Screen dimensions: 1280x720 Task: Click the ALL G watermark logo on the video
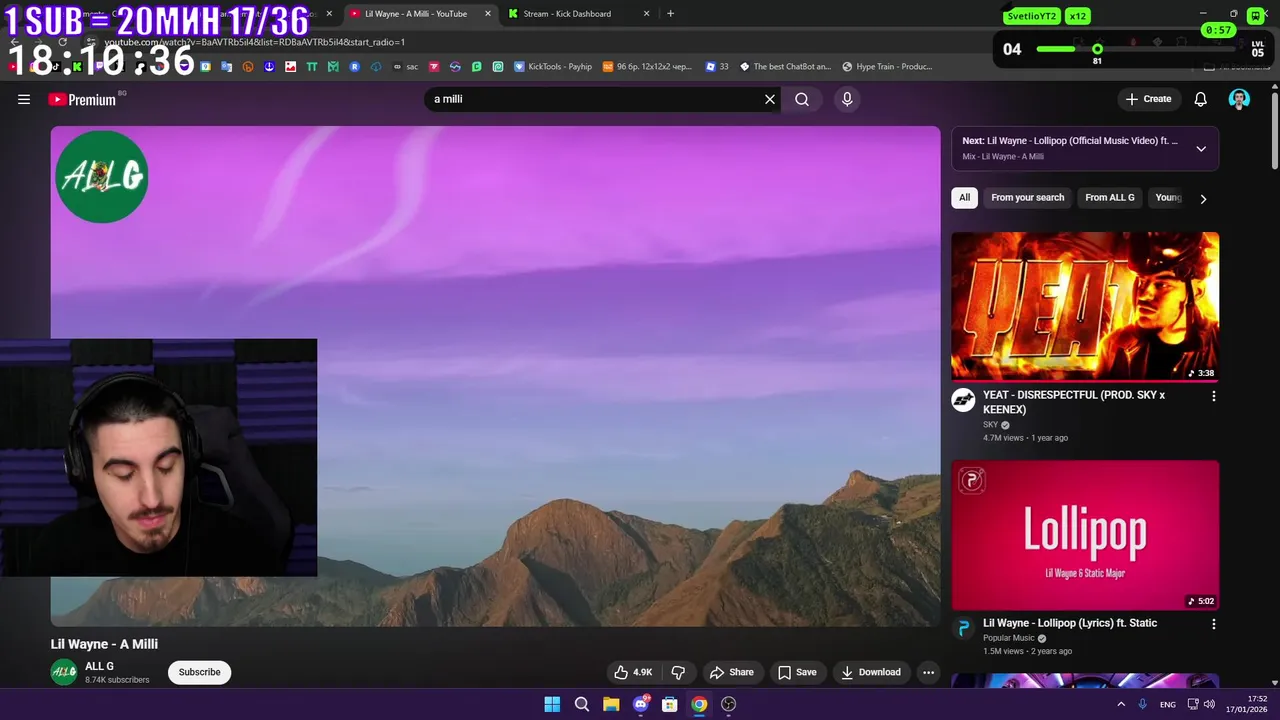tap(101, 177)
